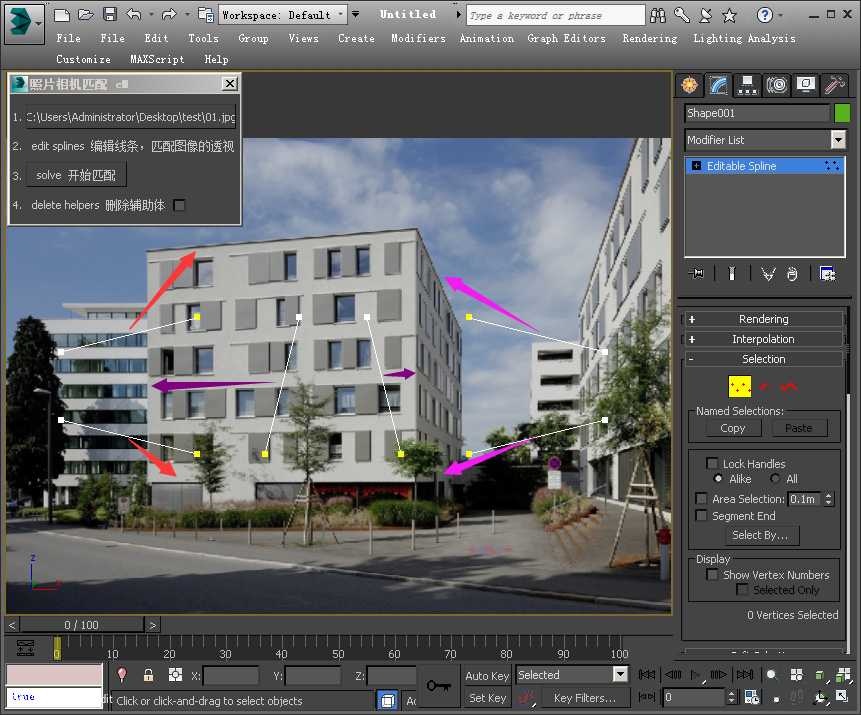The height and width of the screenshot is (715, 861).
Task: Click the Configure Modifier Sets icon
Action: [827, 273]
